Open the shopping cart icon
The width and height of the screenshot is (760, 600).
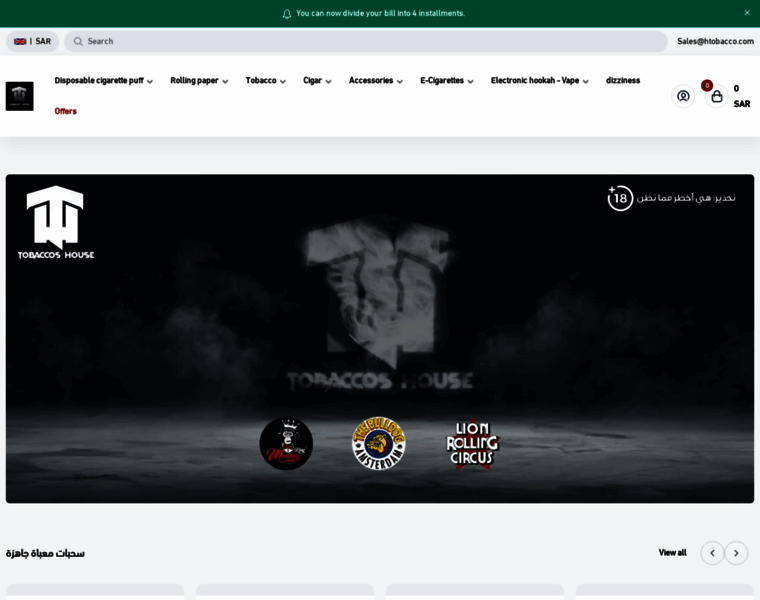pyautogui.click(x=716, y=96)
